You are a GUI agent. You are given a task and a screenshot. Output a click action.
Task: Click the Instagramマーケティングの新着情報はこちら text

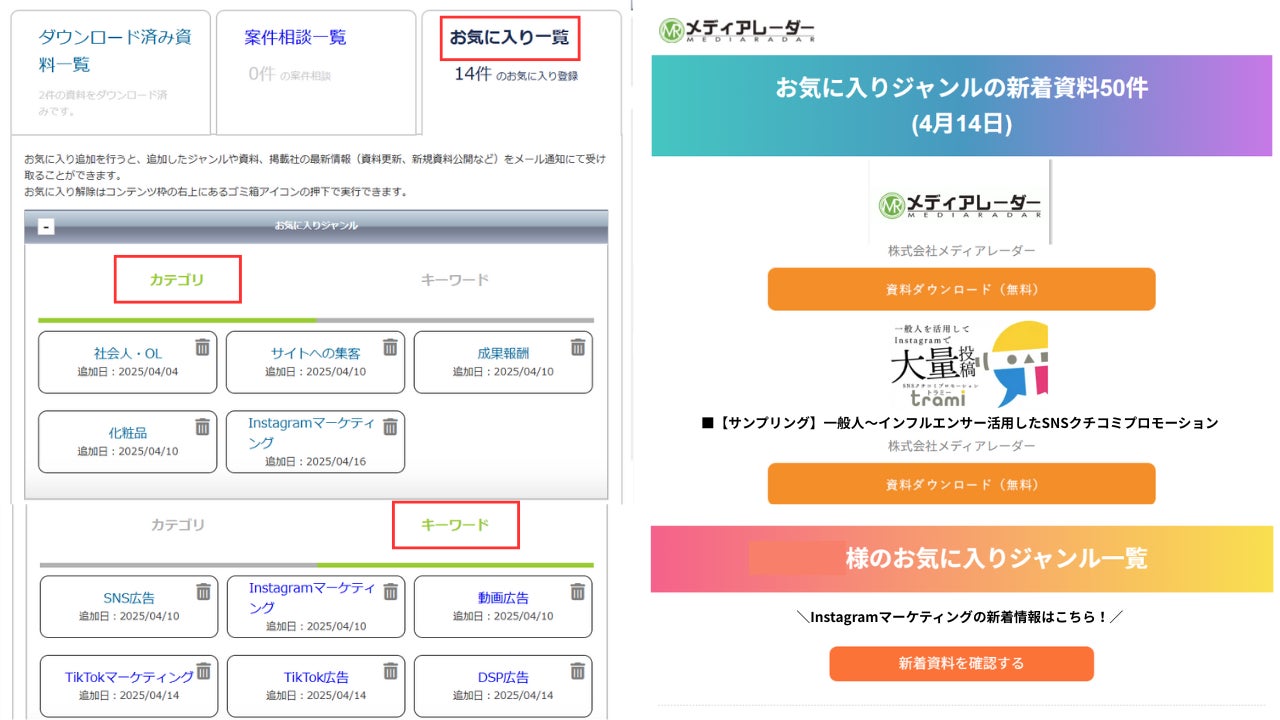coord(961,617)
